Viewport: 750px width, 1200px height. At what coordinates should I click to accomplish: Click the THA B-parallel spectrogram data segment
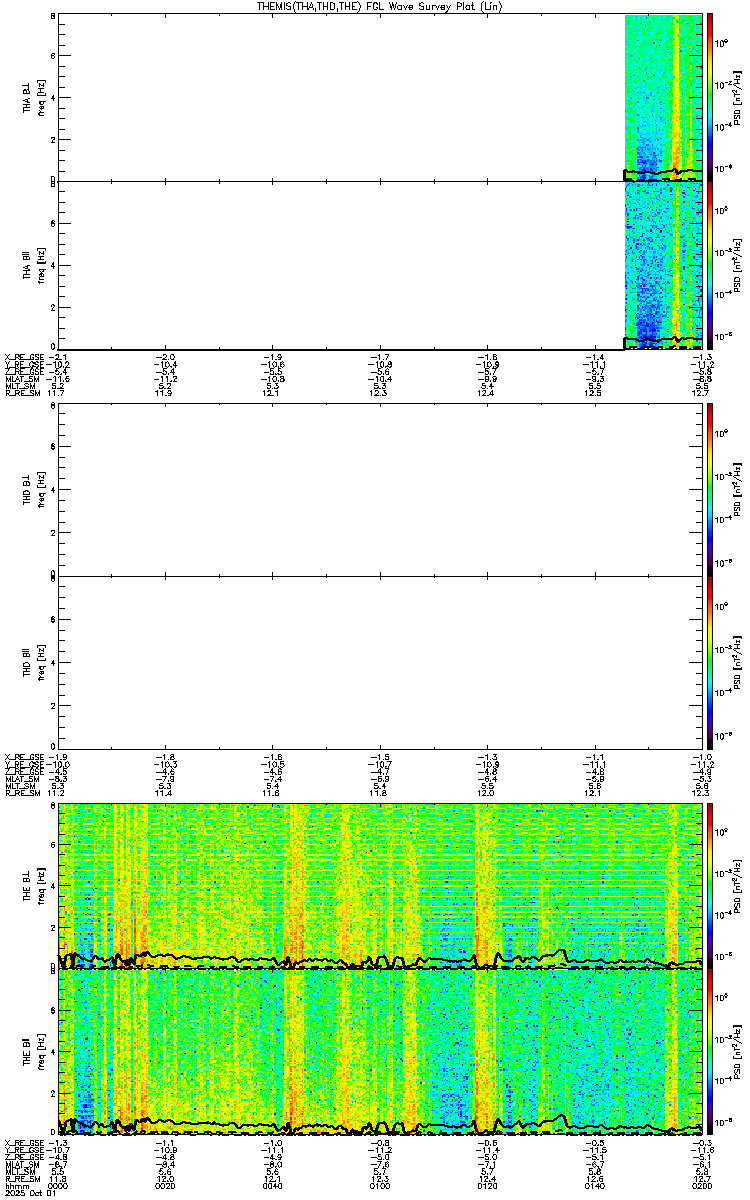[664, 265]
